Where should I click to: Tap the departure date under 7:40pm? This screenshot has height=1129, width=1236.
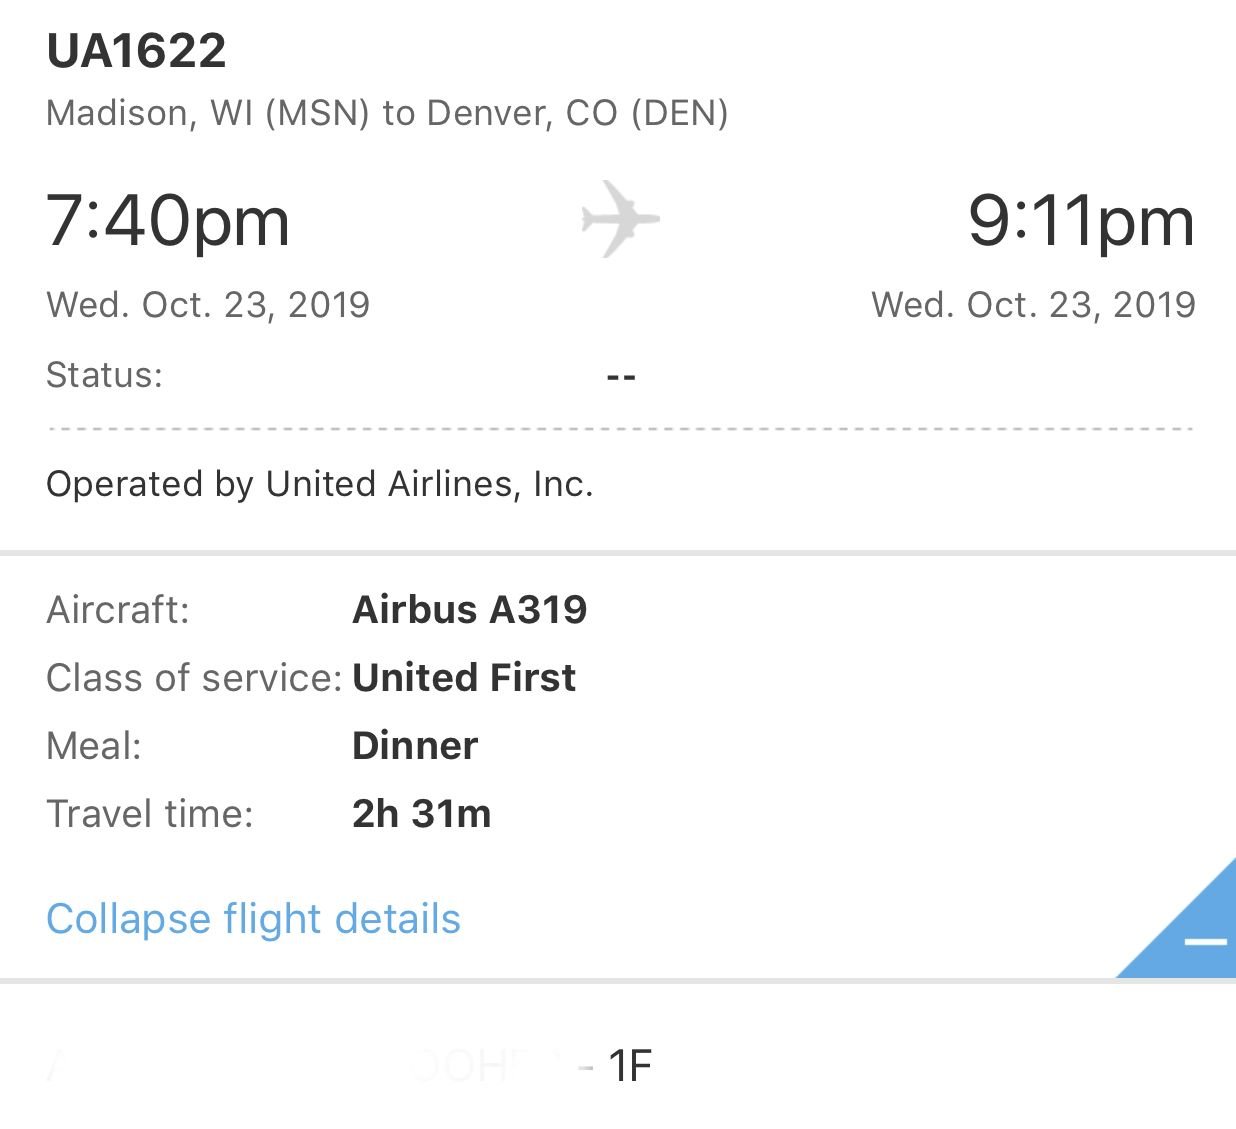(208, 304)
